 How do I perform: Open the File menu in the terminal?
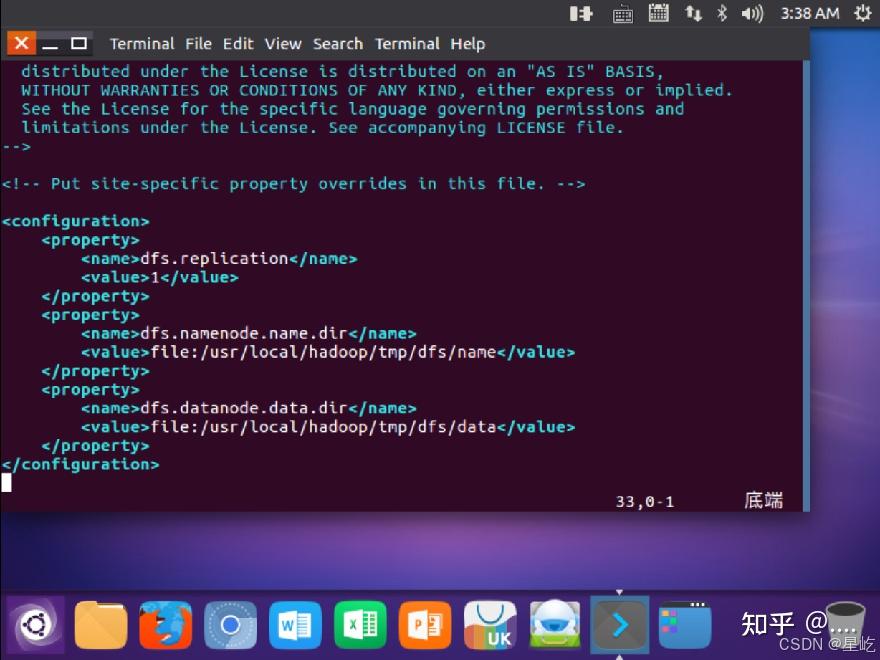(x=198, y=43)
